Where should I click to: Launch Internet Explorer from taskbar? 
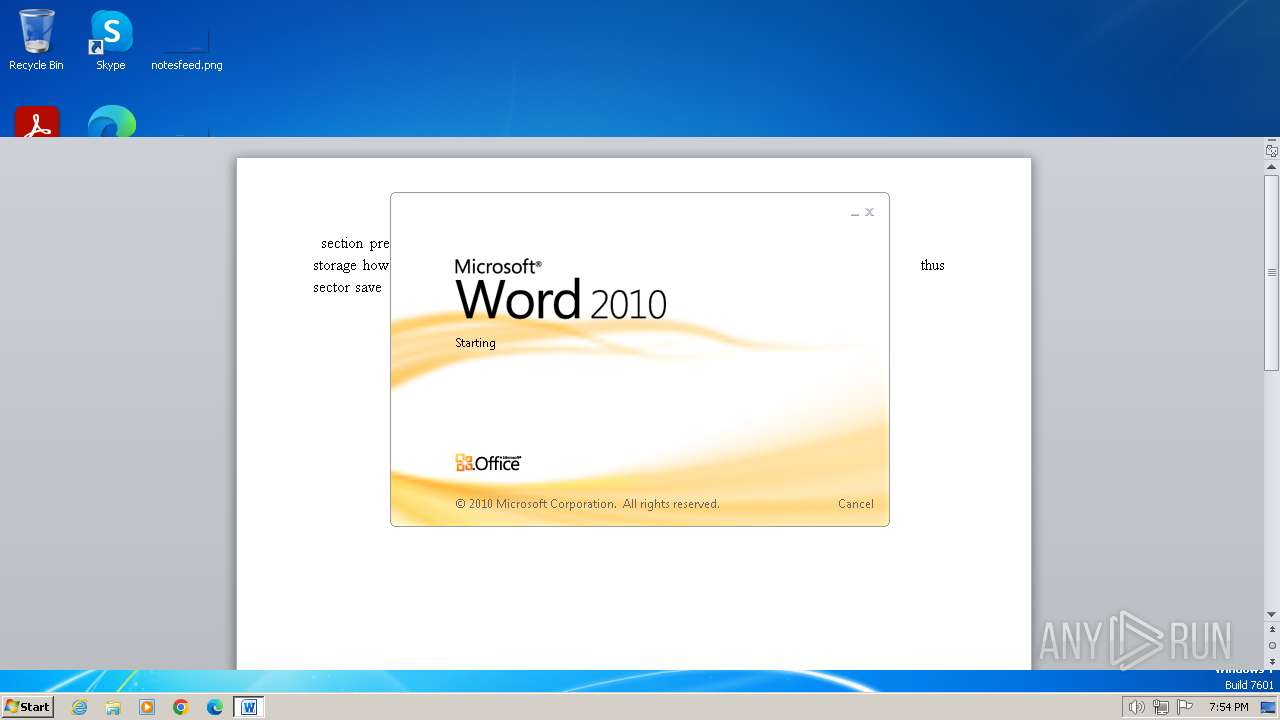point(80,707)
